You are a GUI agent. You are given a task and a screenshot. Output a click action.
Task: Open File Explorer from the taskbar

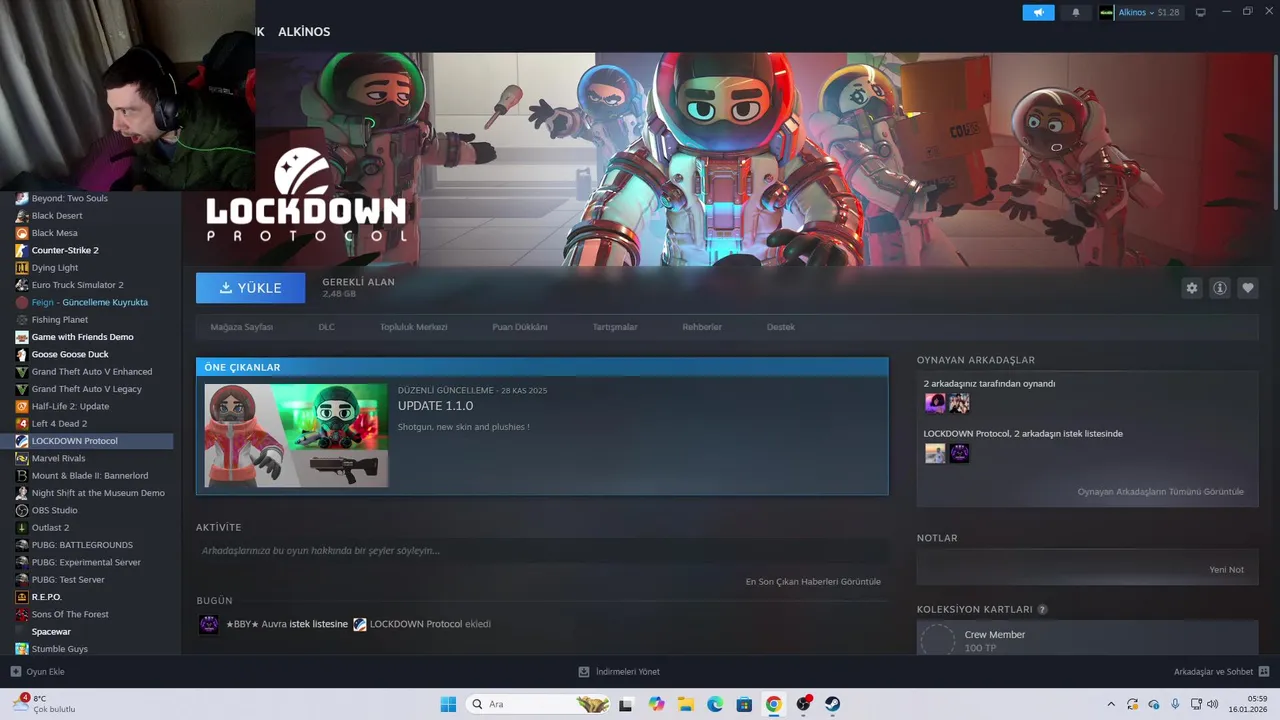[x=685, y=704]
